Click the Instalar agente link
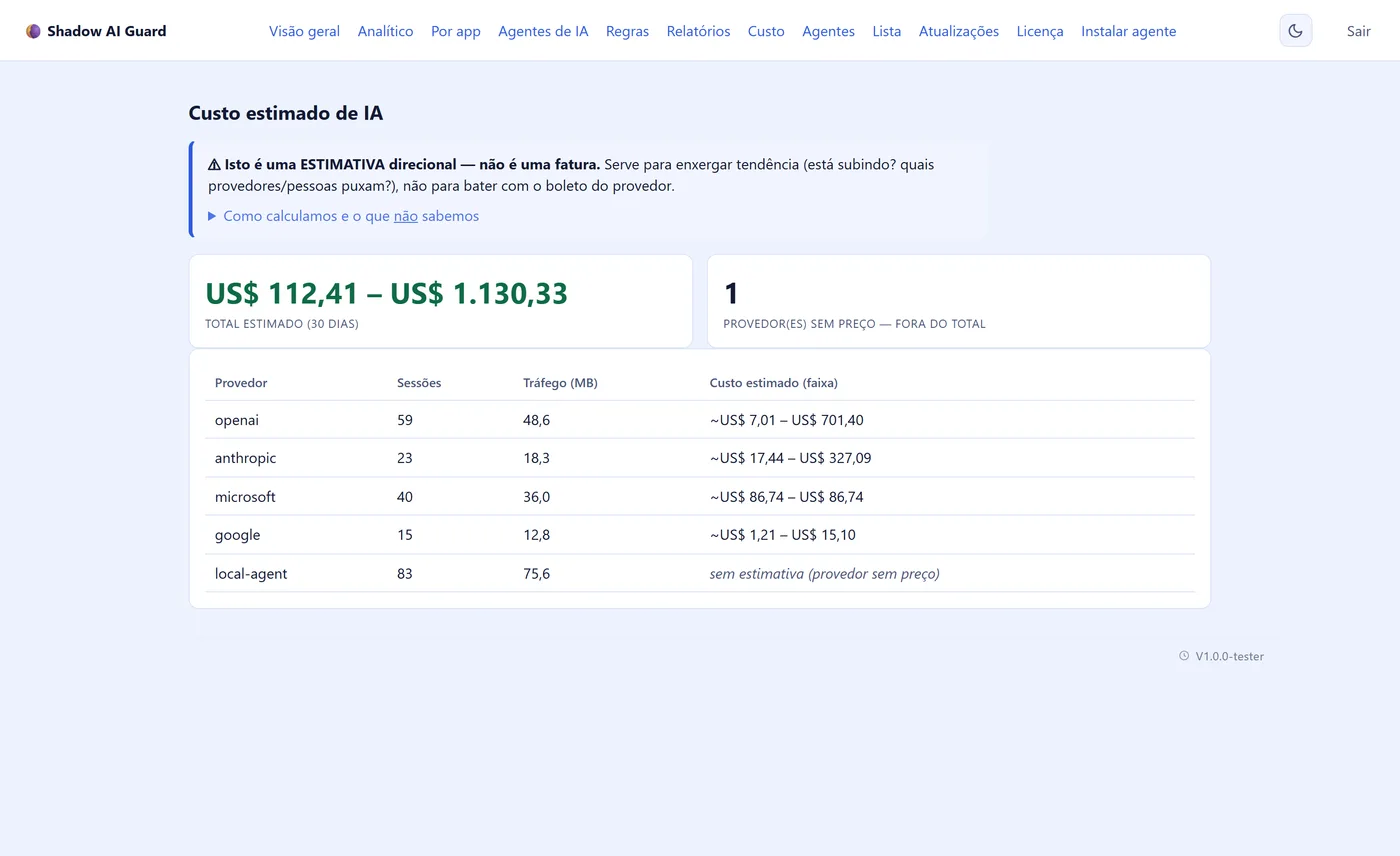 click(x=1128, y=31)
